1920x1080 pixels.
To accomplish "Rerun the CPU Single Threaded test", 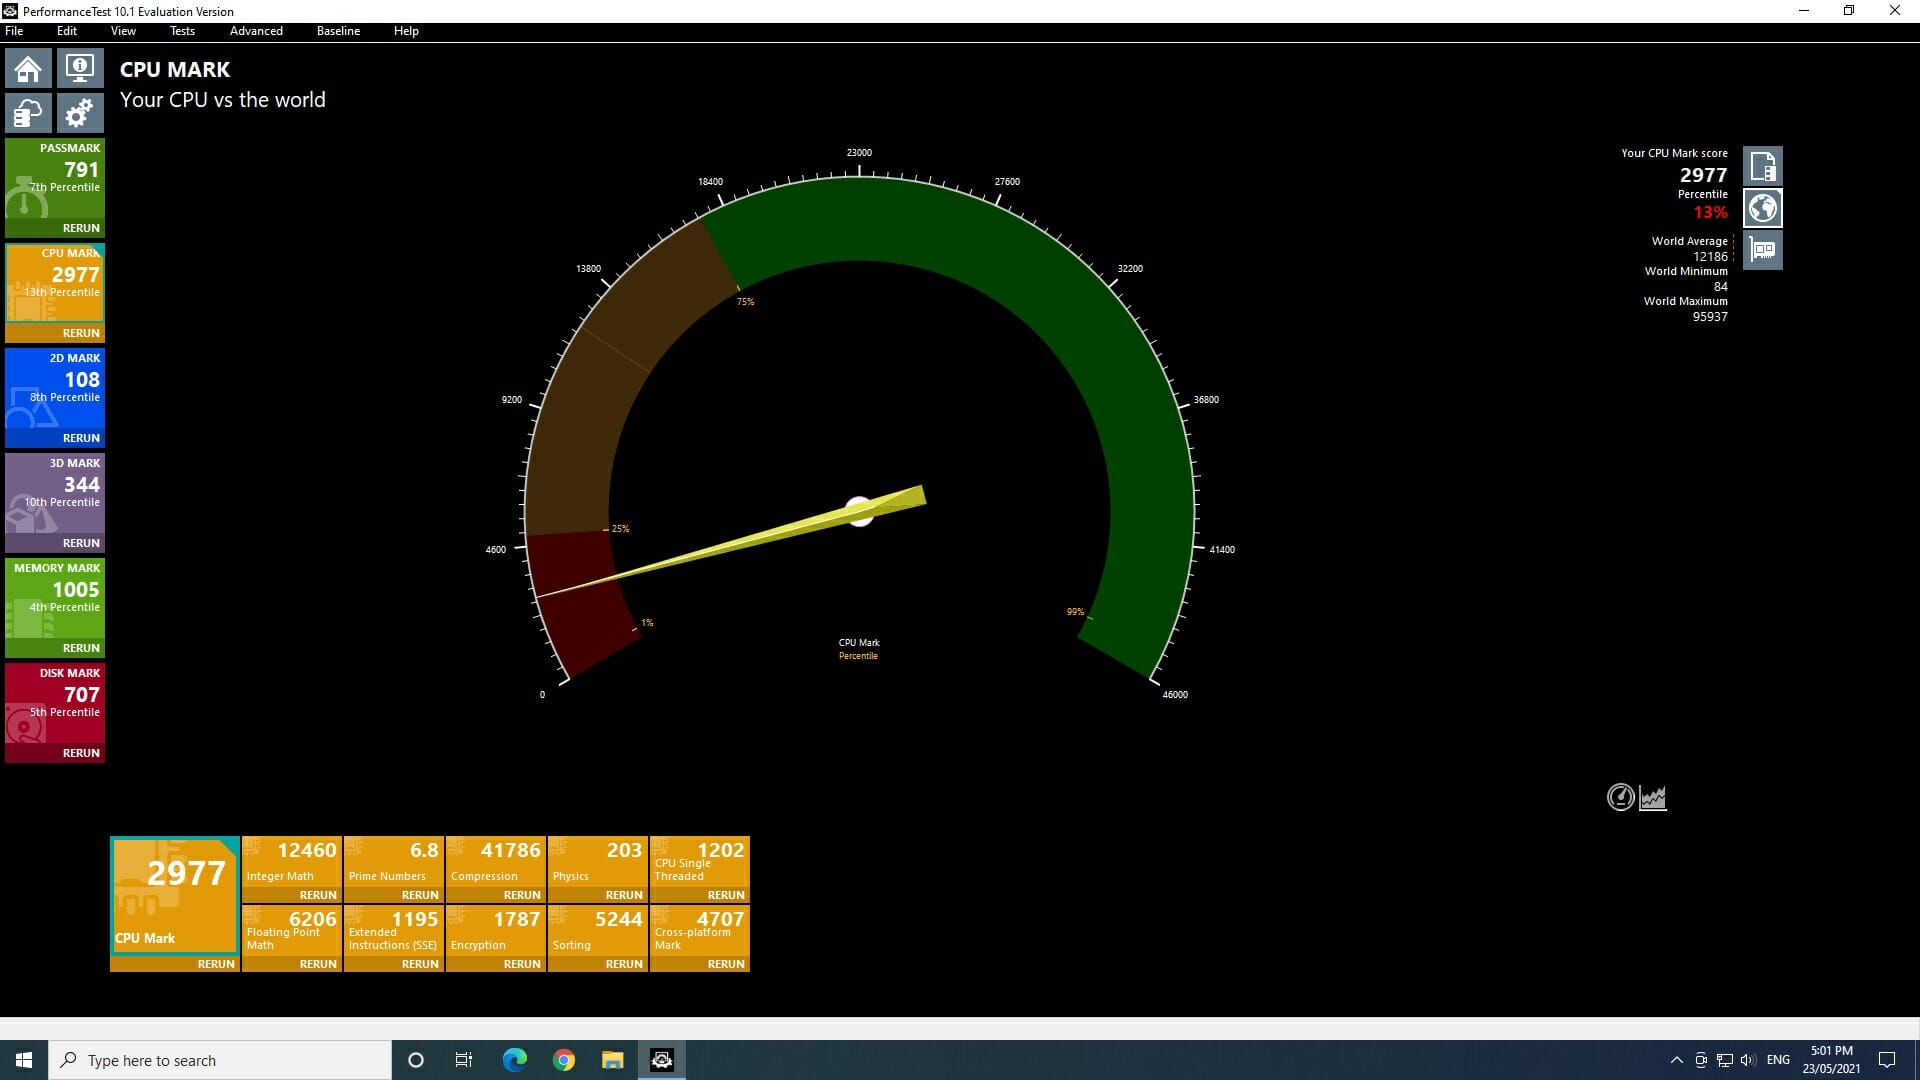I will point(726,895).
